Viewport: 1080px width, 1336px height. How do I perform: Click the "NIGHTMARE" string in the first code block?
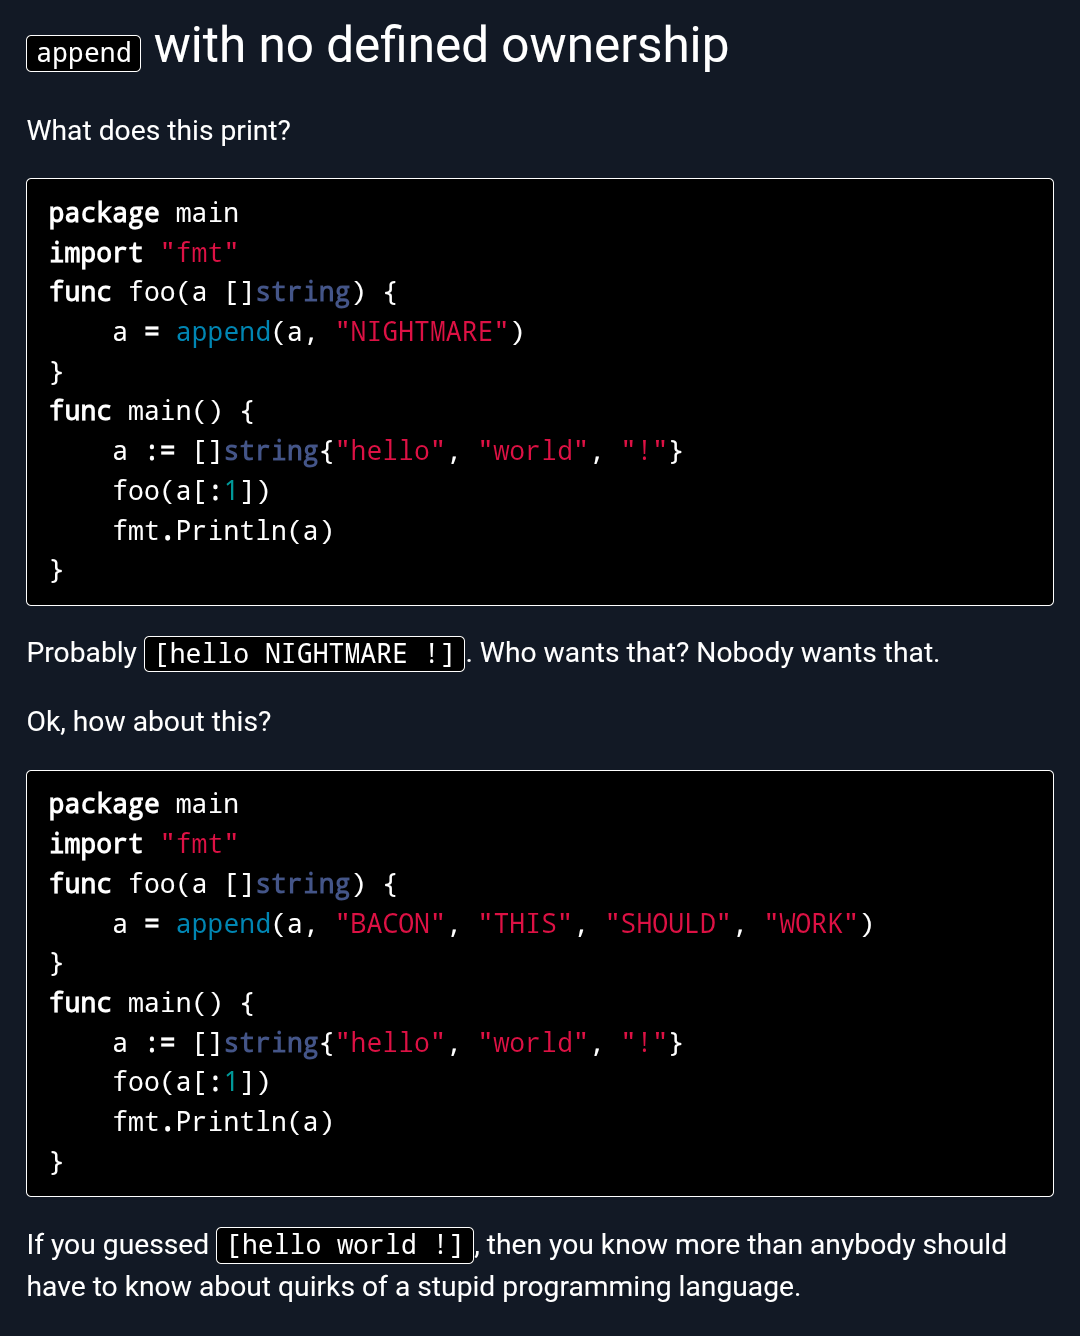click(x=422, y=332)
